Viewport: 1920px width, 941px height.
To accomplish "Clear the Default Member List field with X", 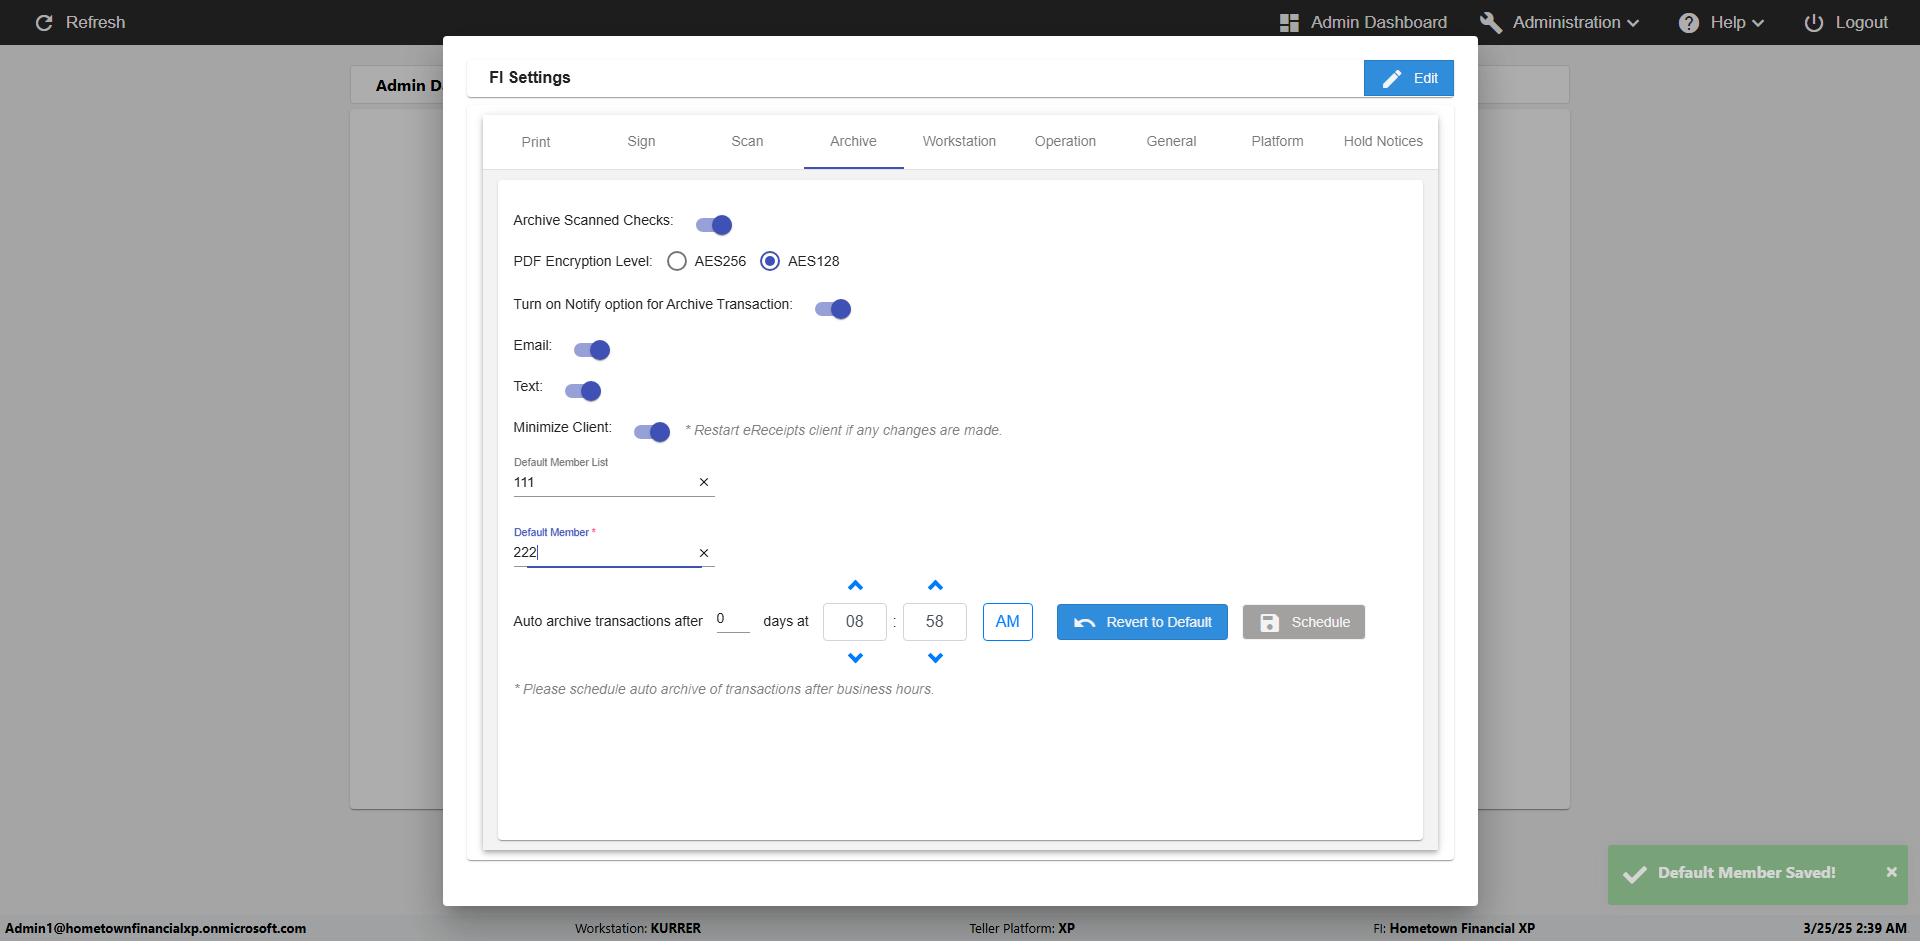I will click(x=704, y=482).
